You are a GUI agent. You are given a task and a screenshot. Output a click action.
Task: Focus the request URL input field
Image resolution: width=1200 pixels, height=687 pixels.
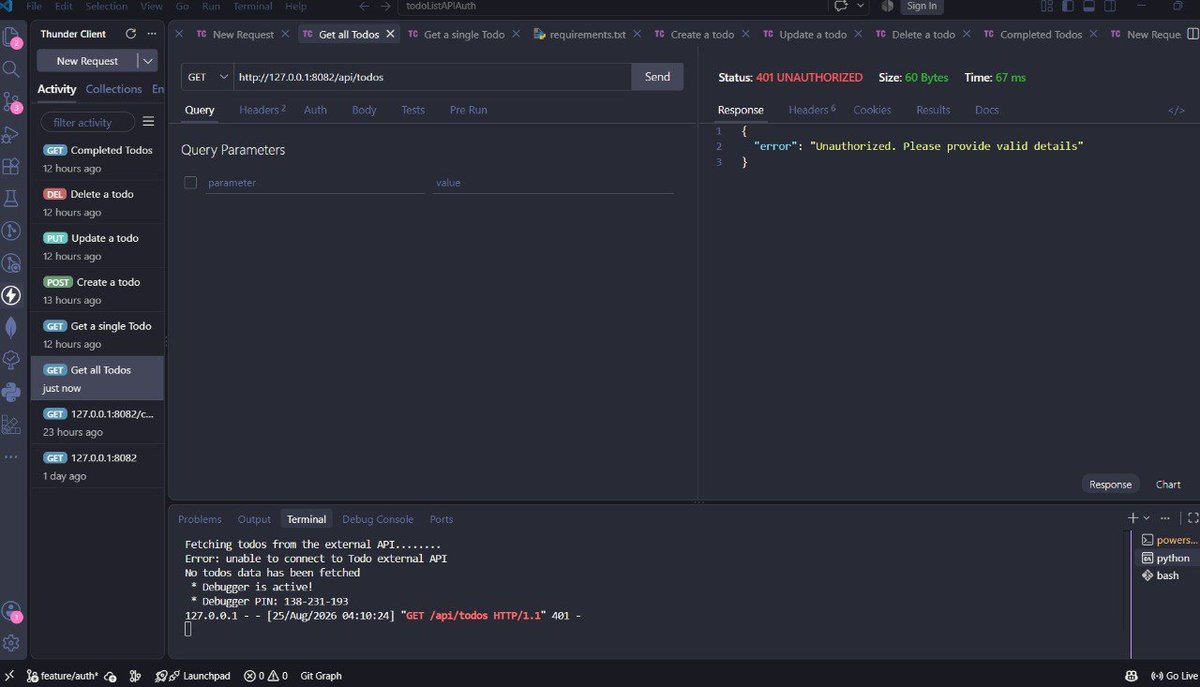click(x=432, y=77)
